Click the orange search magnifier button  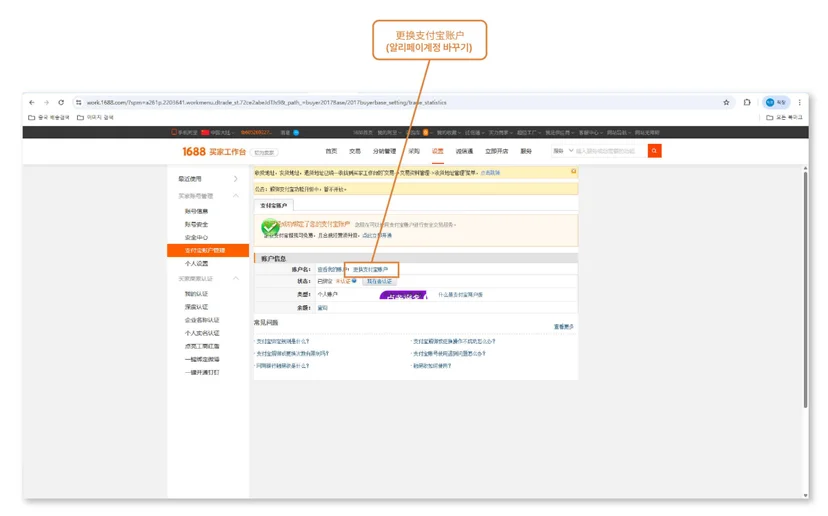654,151
